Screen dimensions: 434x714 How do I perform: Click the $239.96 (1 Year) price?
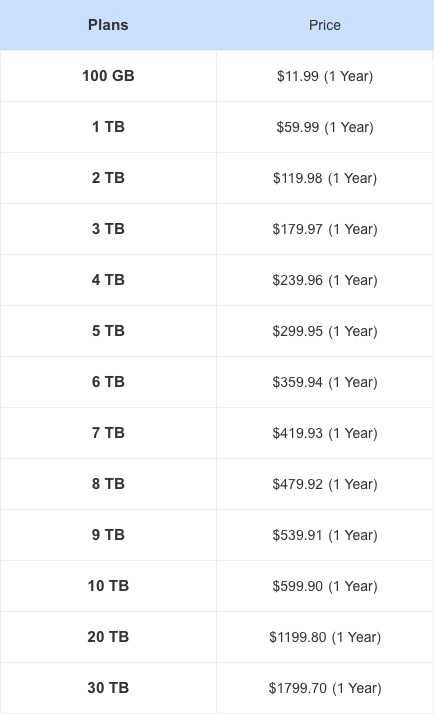[325, 280]
